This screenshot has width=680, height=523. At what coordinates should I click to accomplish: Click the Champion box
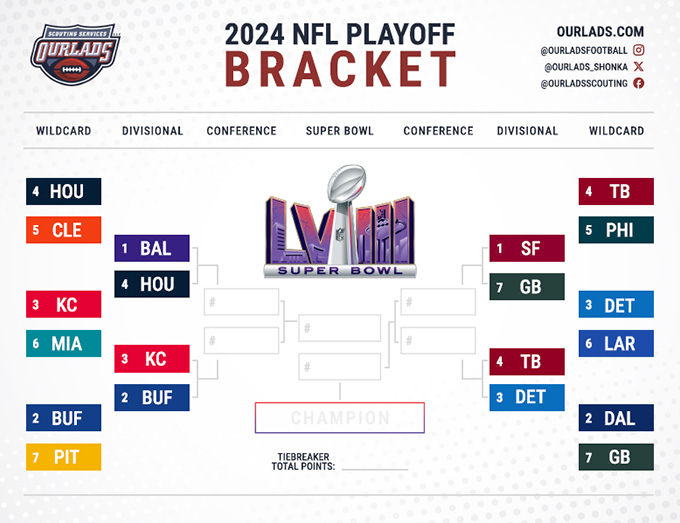coord(340,418)
